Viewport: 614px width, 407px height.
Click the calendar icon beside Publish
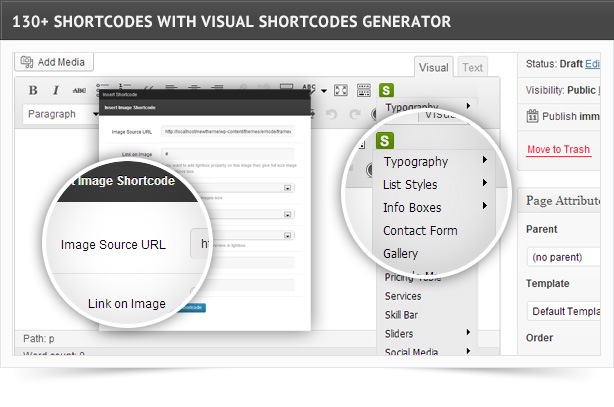click(533, 115)
